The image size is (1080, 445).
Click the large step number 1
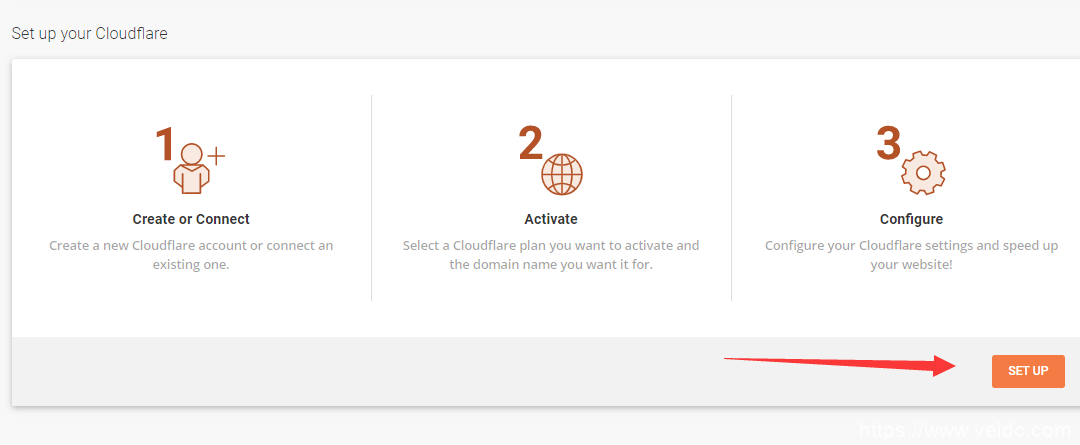166,145
